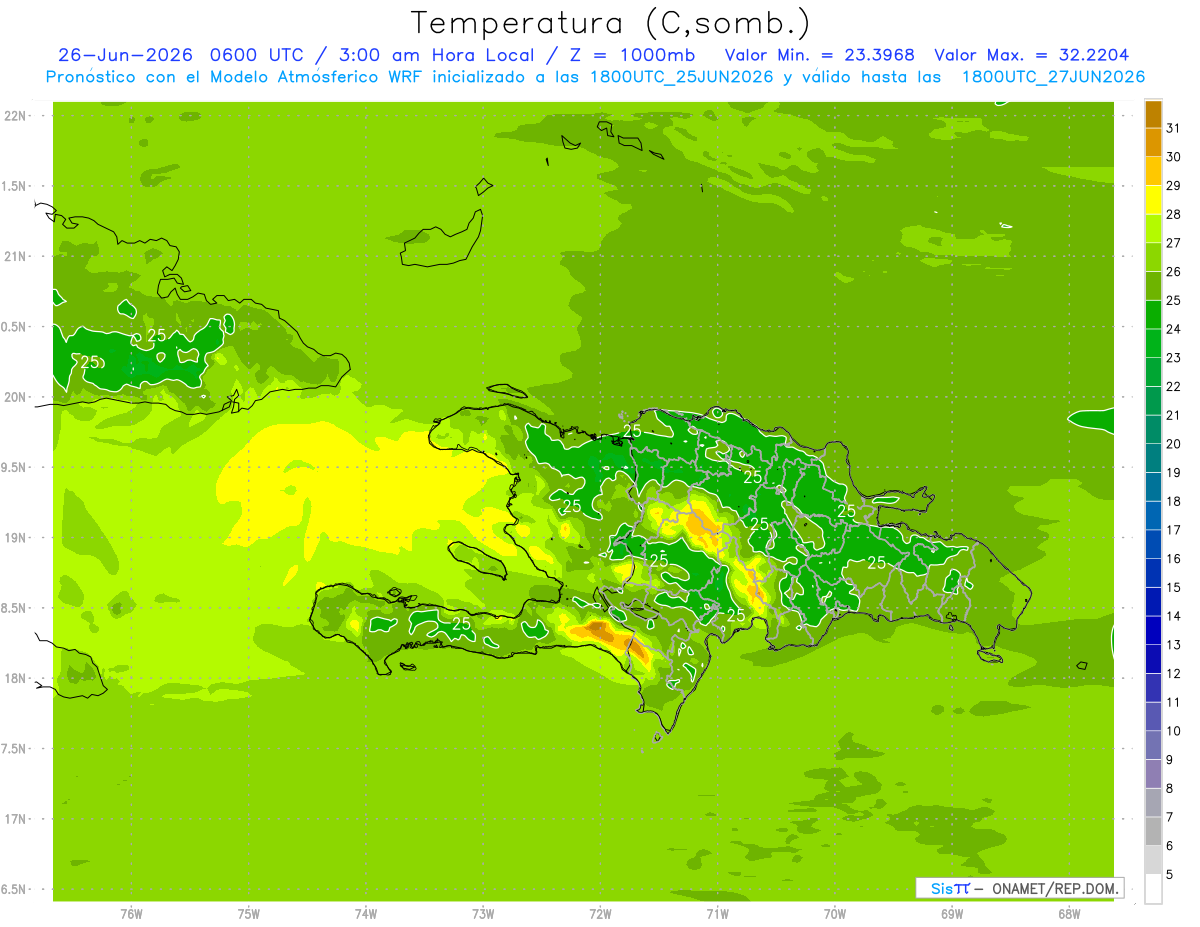The height and width of the screenshot is (927, 1200).
Task: Click the "71W" longitude label
Action: click(717, 913)
